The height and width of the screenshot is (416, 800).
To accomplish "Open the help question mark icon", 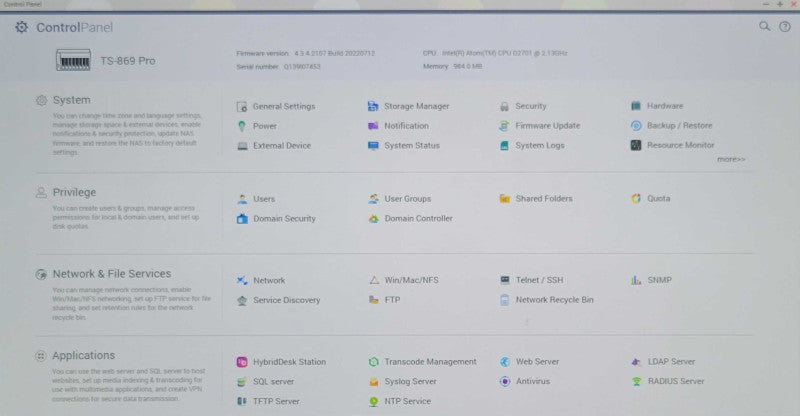I will (785, 27).
